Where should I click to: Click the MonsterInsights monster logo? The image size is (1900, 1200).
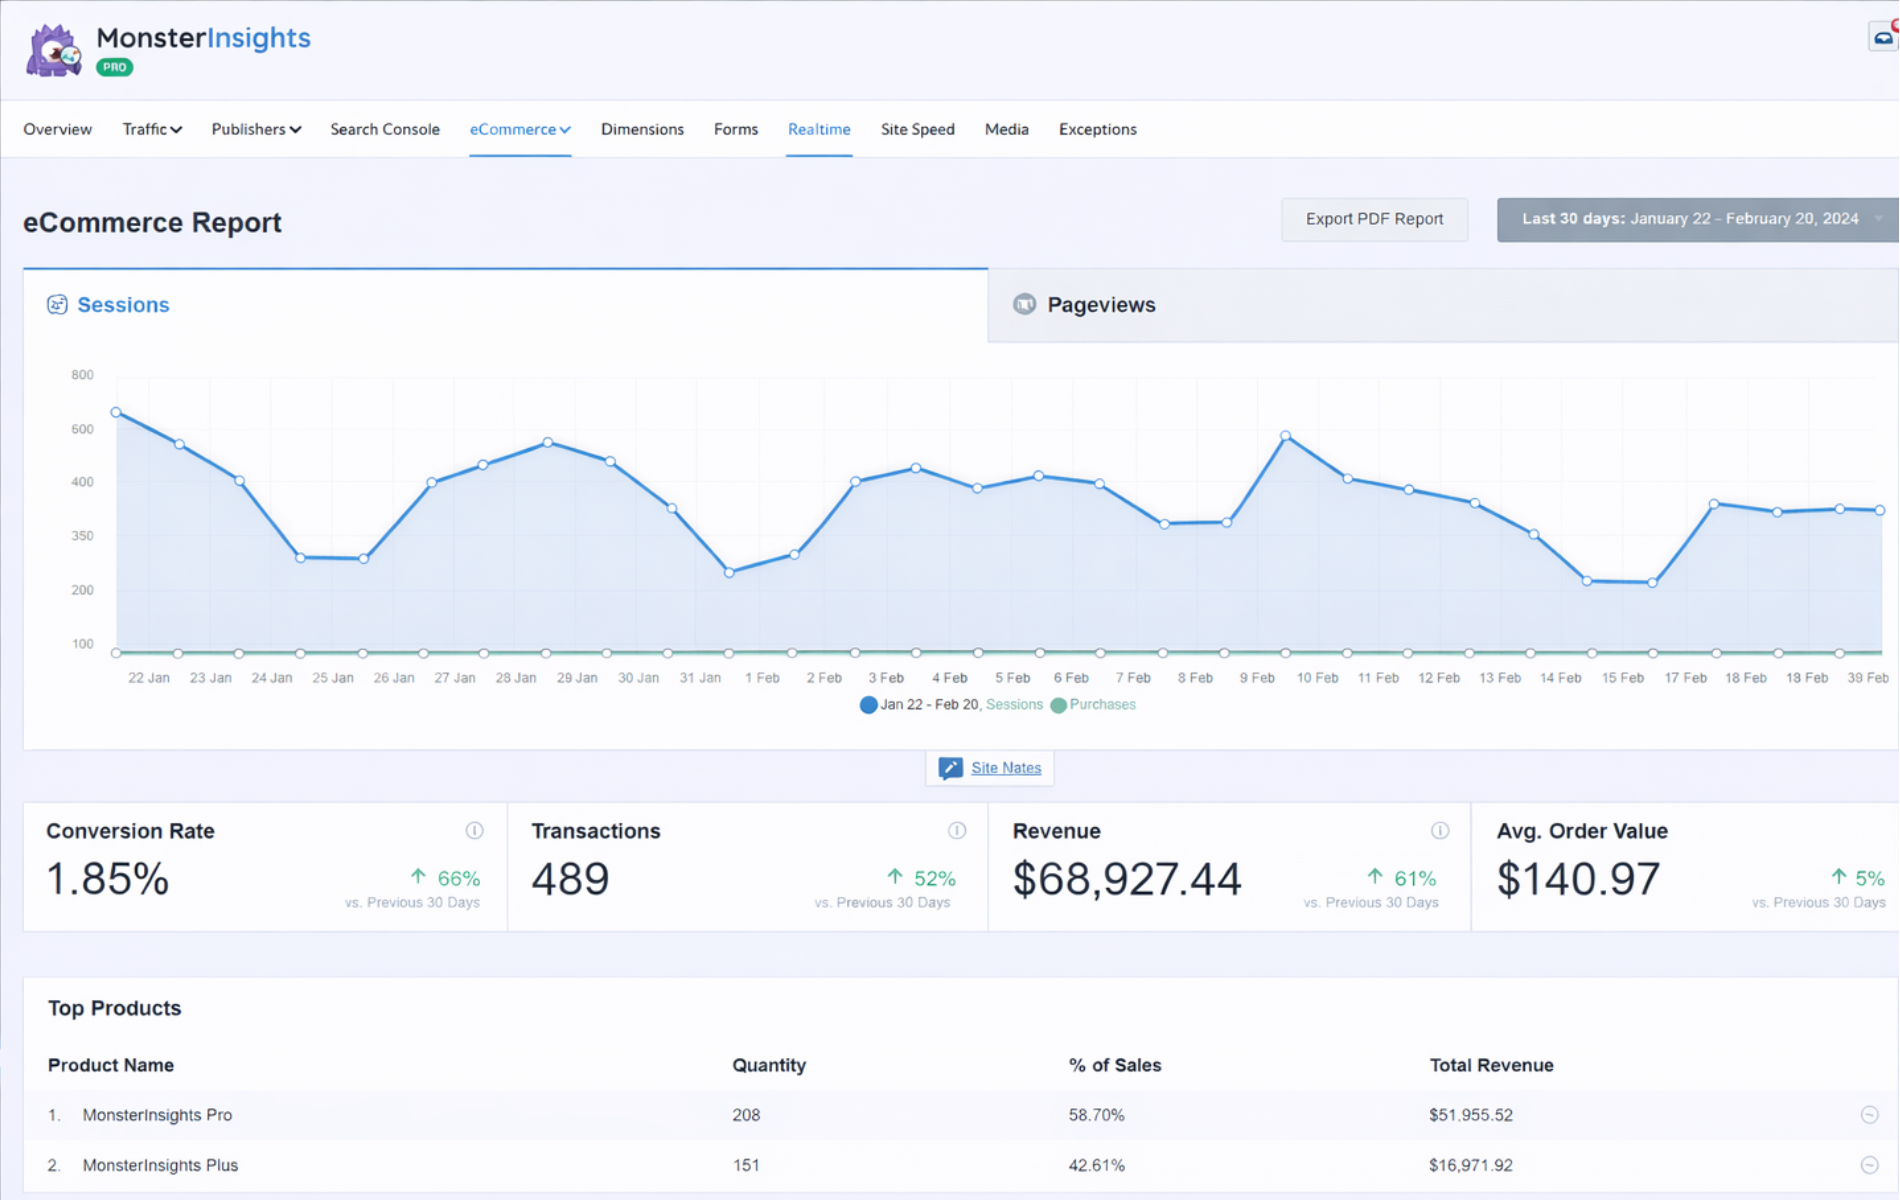[x=54, y=50]
